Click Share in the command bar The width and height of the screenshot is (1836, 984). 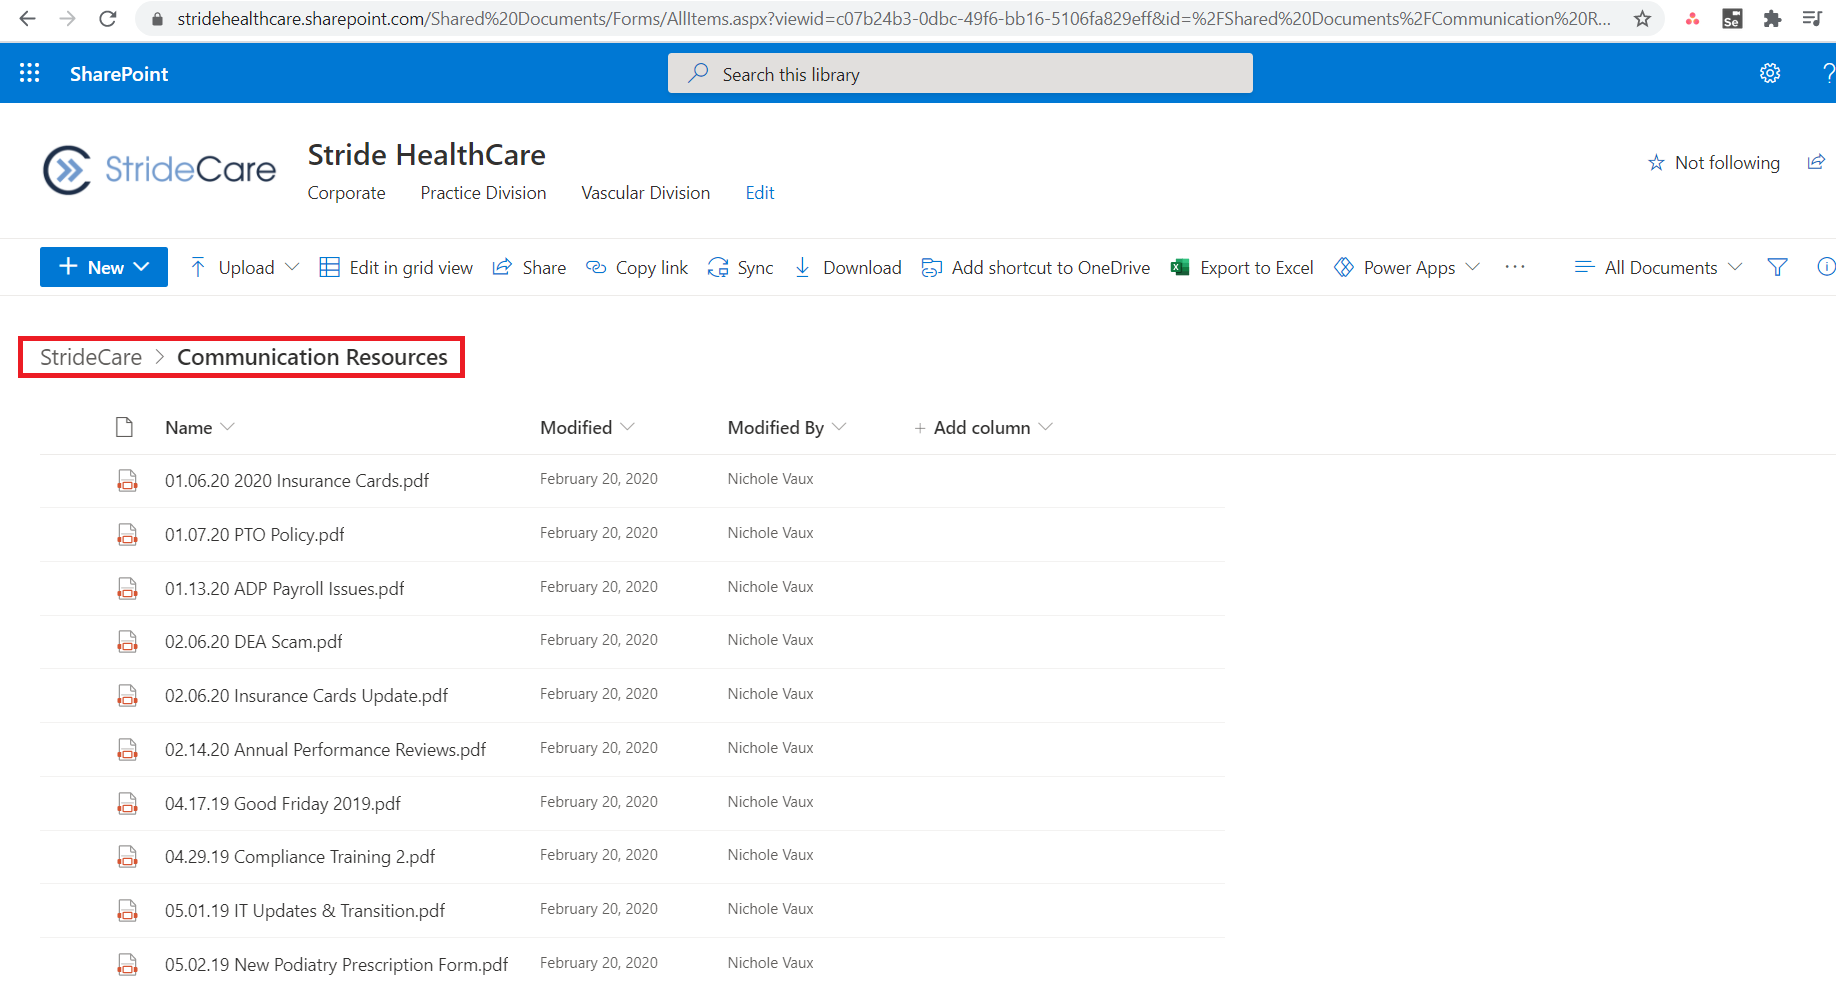(x=529, y=267)
